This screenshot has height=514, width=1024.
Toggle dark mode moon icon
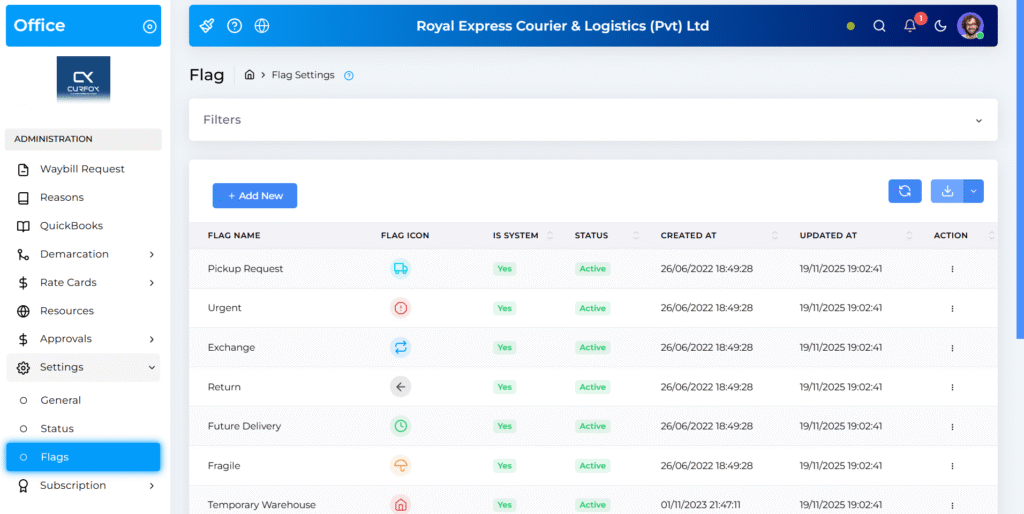[x=940, y=26]
